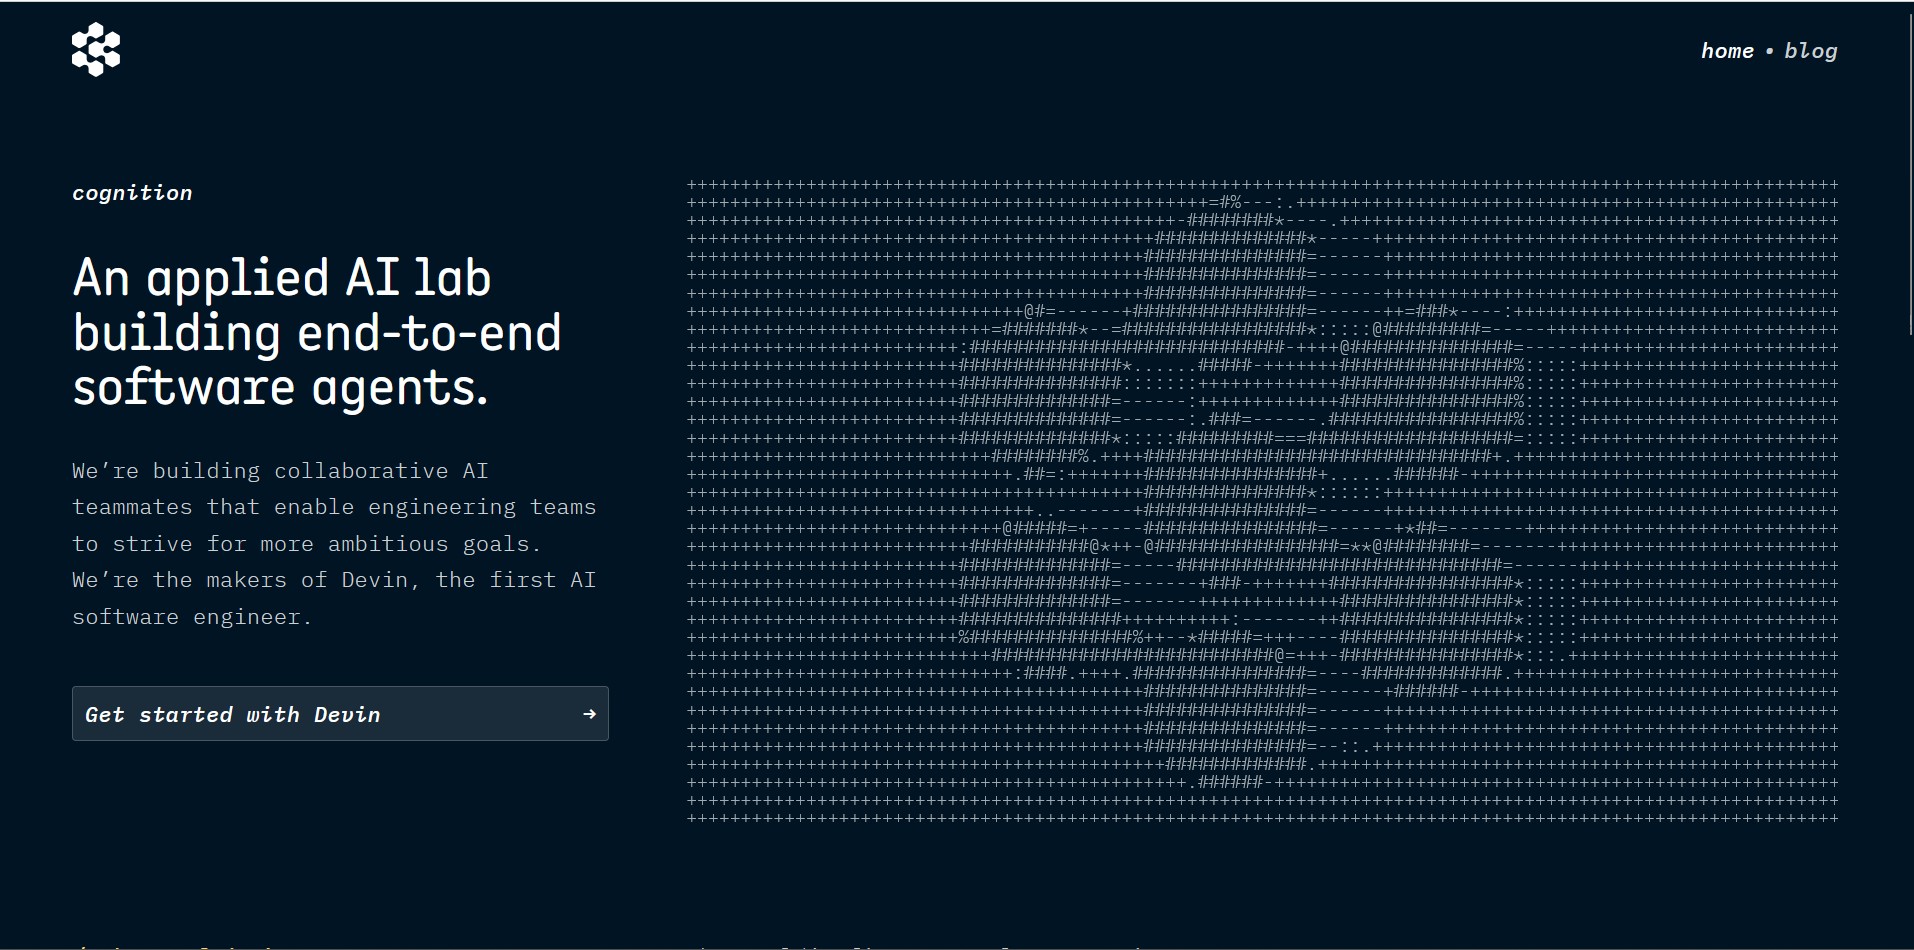The image size is (1914, 950).
Task: Open the blog navigation link
Action: [1810, 51]
